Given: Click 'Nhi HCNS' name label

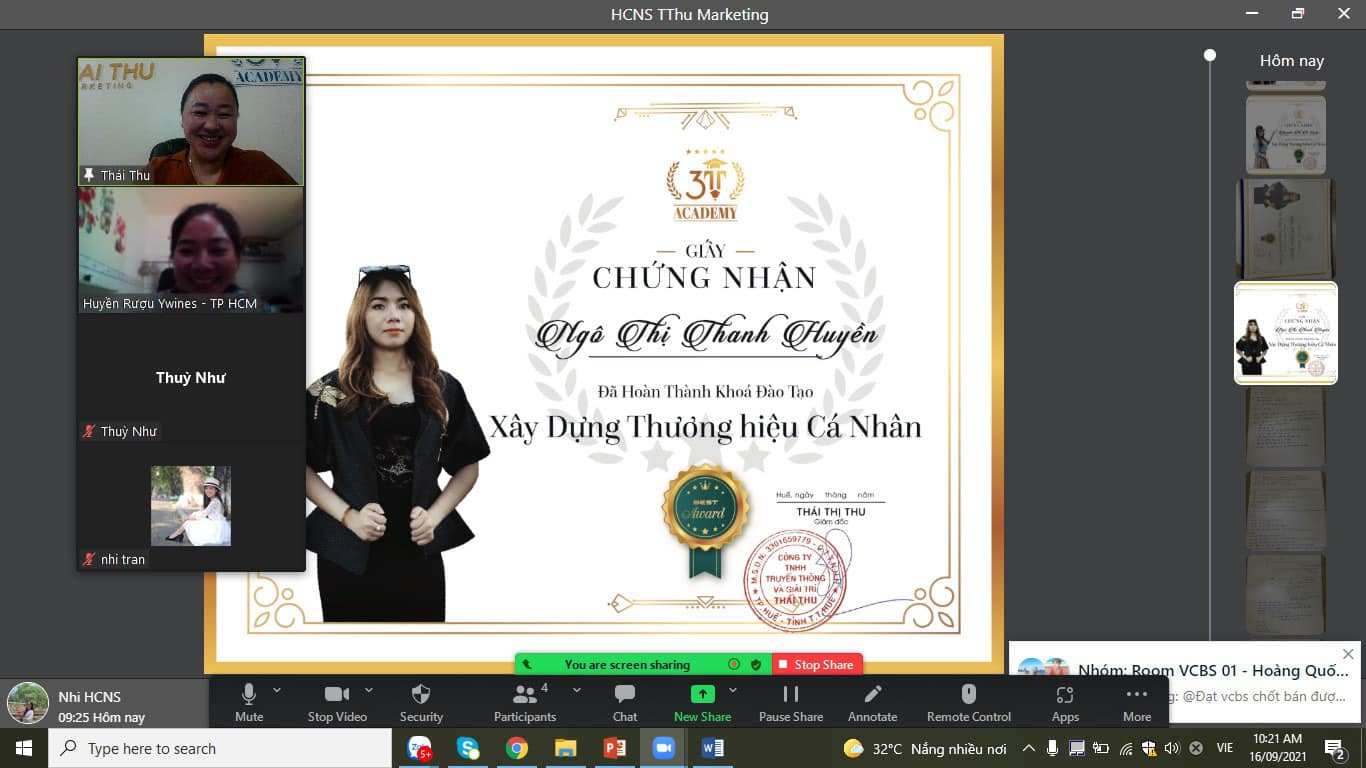Looking at the screenshot, I should coord(90,697).
